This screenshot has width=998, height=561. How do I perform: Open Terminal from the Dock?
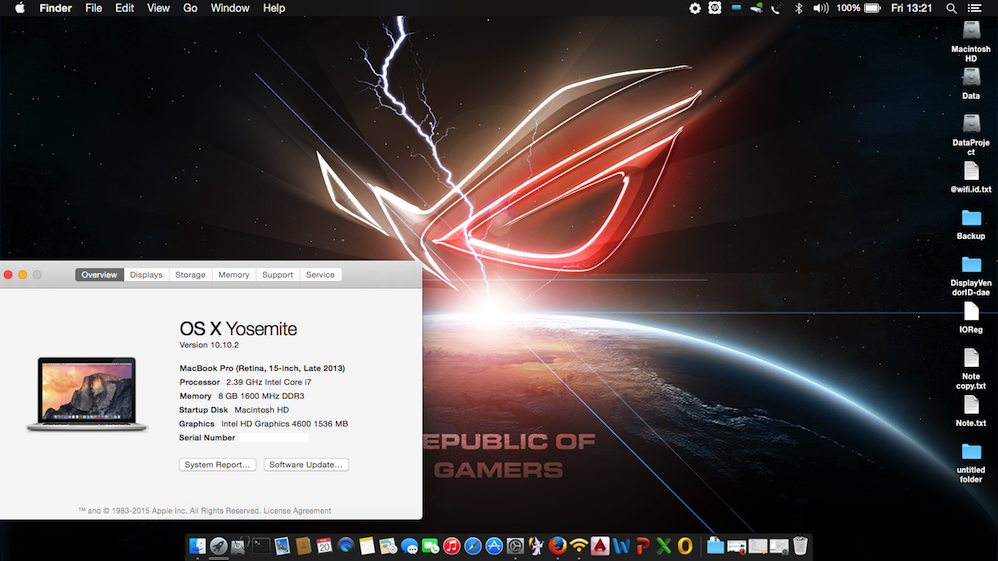coord(260,546)
